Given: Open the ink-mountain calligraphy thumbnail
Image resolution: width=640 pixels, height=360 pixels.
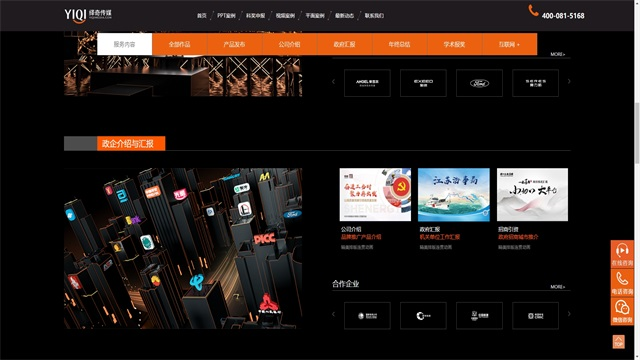Looking at the screenshot, I should pos(532,195).
